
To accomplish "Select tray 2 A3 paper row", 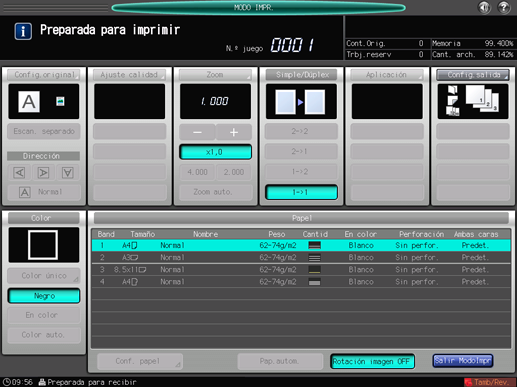I will (301, 257).
